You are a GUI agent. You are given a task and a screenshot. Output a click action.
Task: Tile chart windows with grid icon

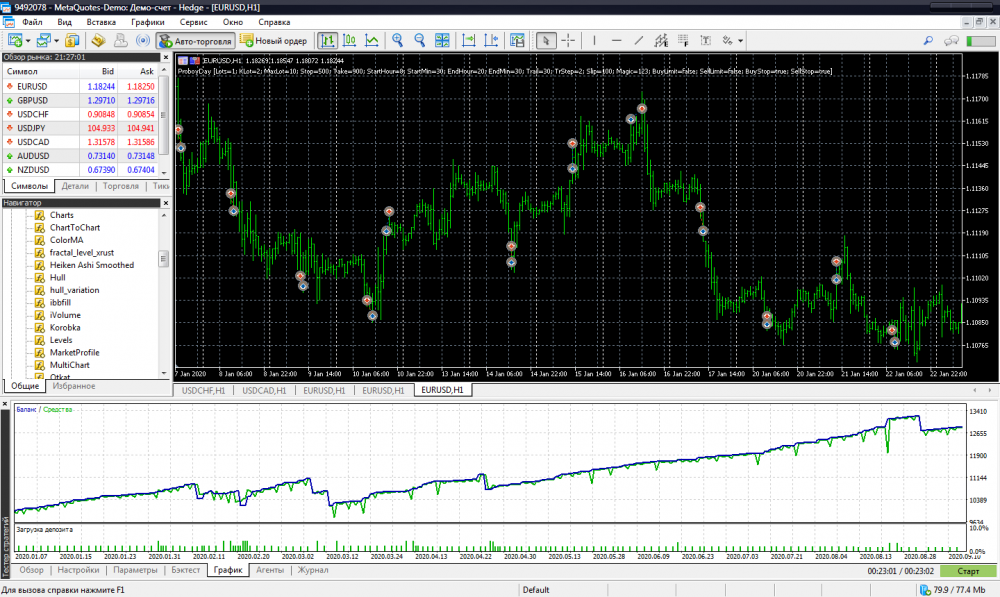[442, 41]
